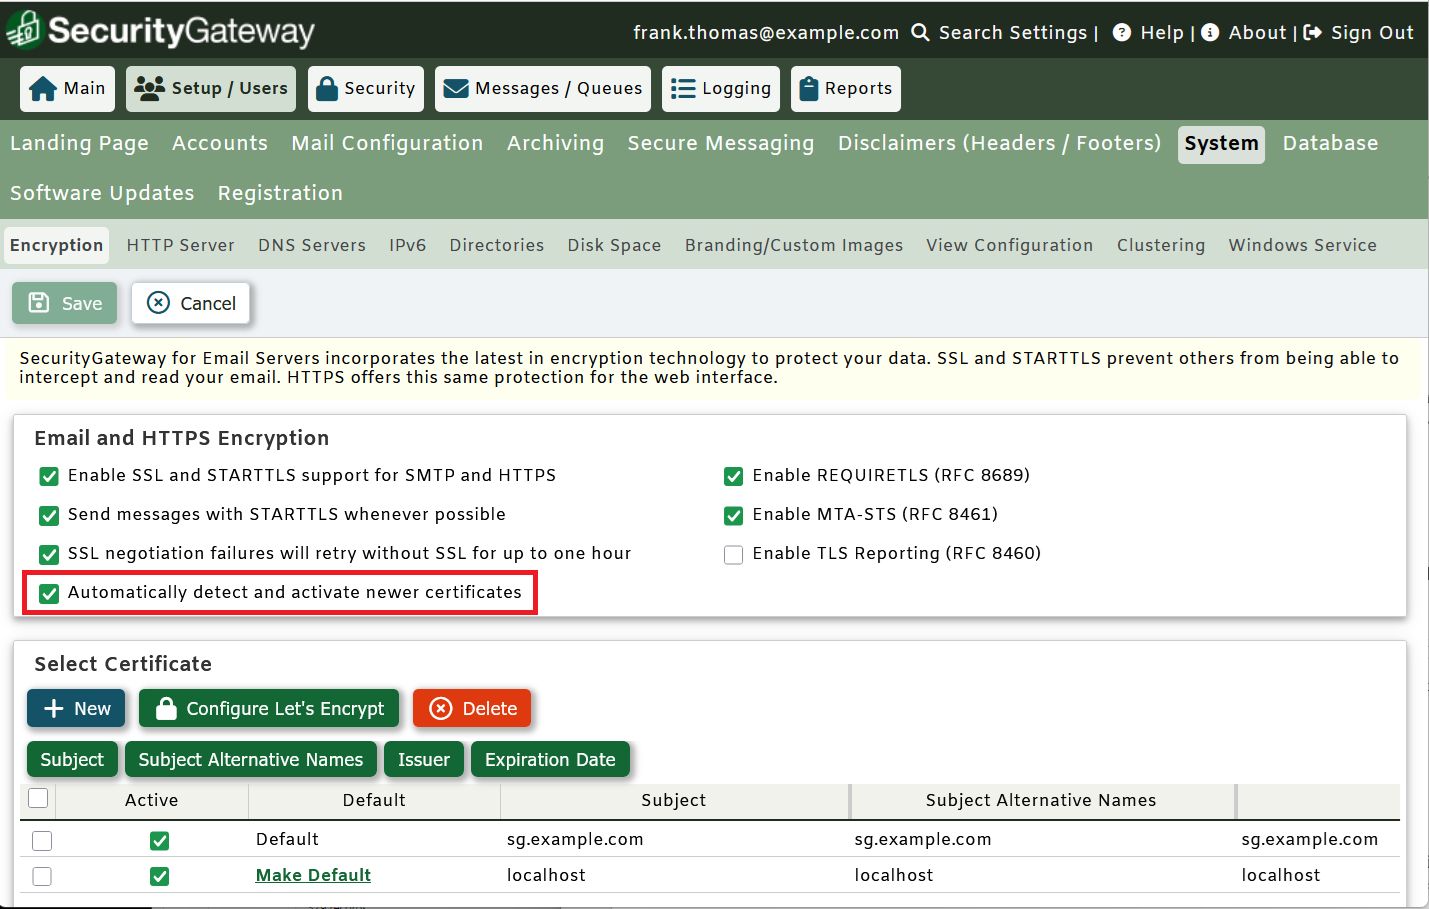The width and height of the screenshot is (1429, 909).
Task: Check the select-all header checkbox
Action: [38, 798]
